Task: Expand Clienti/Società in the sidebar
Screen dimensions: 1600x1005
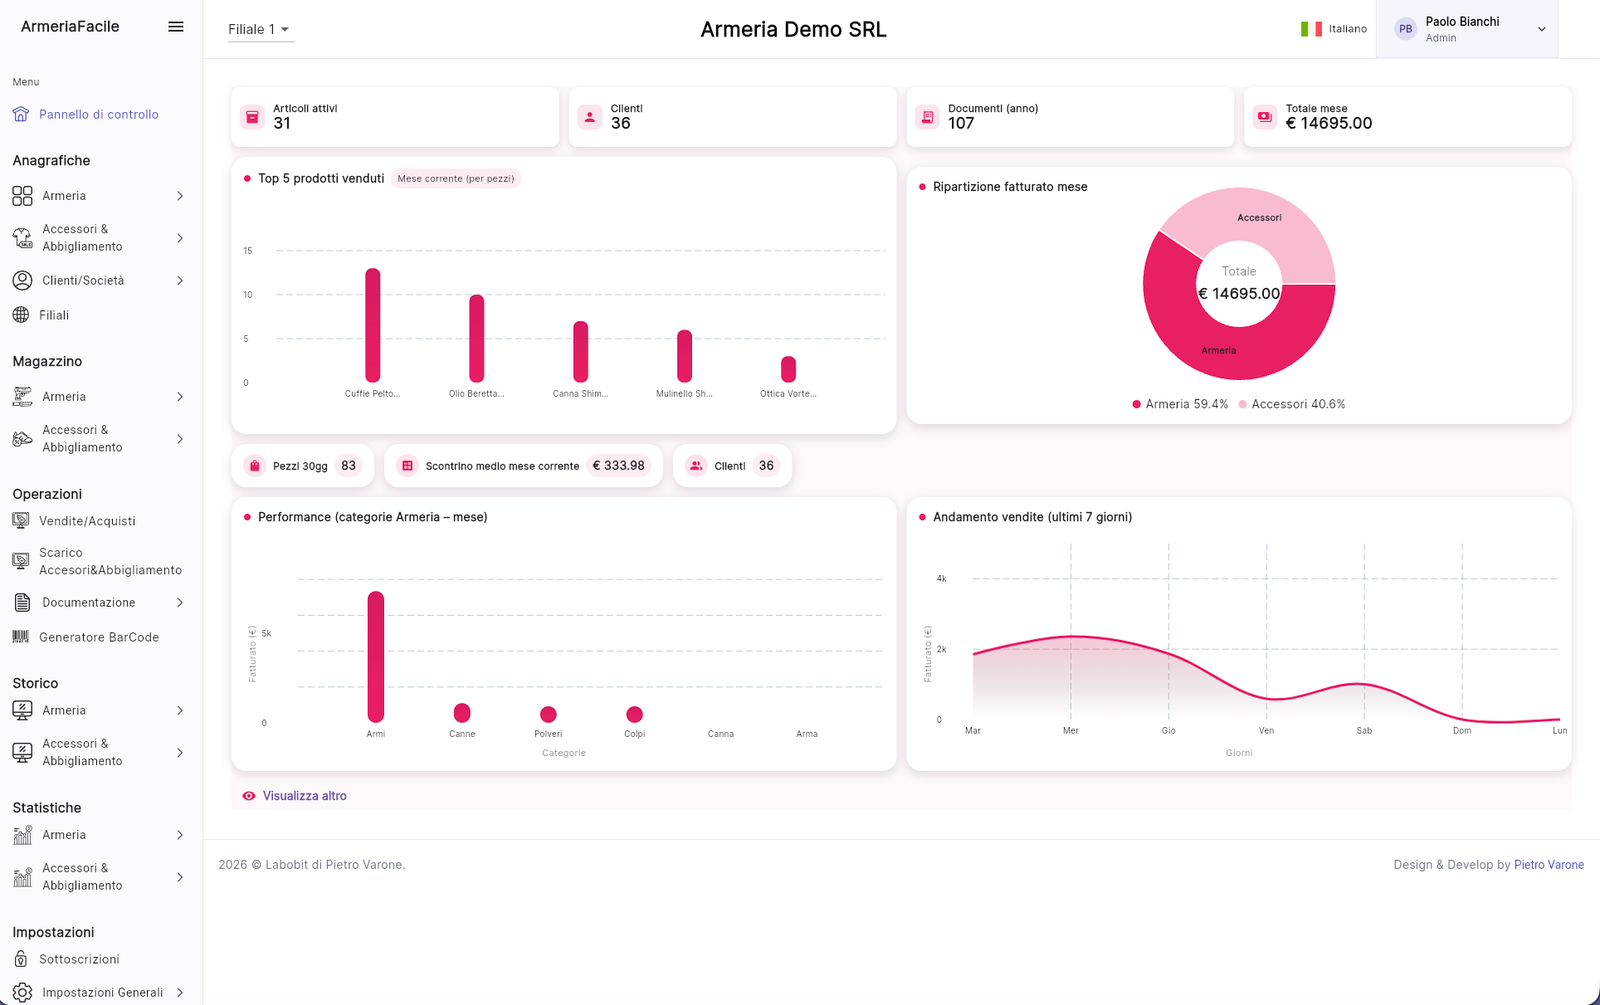Action: coord(98,281)
